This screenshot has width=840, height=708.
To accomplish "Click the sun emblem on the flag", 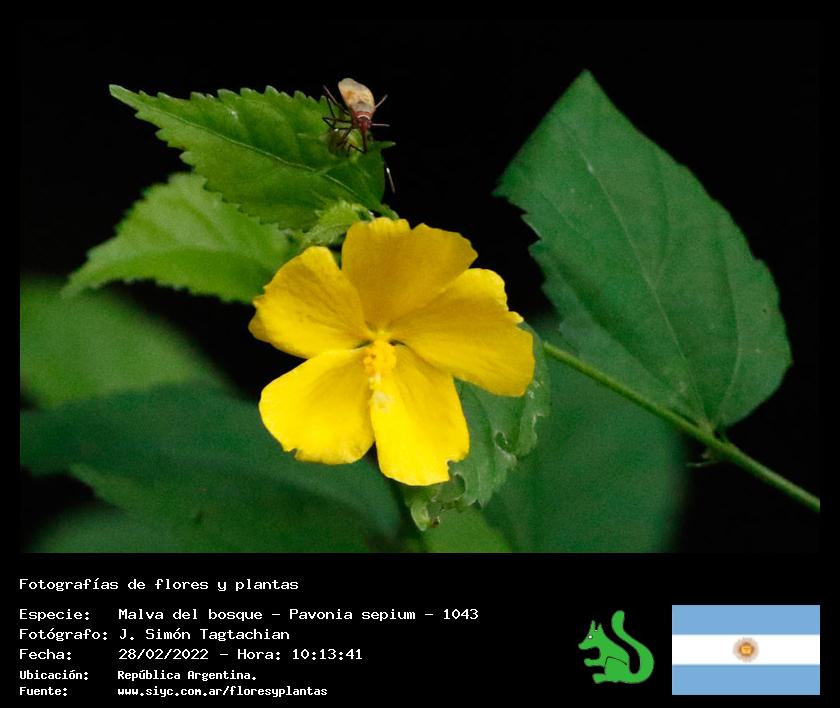I will point(745,649).
